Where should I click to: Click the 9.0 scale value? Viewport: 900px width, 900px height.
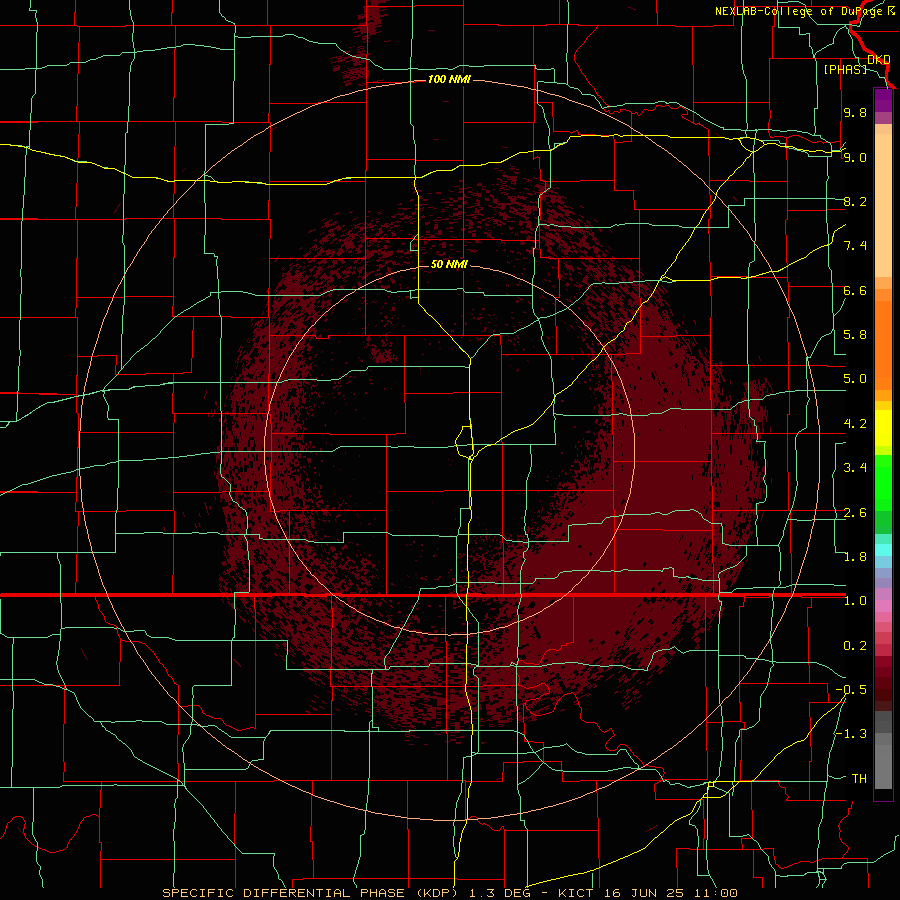click(x=855, y=157)
